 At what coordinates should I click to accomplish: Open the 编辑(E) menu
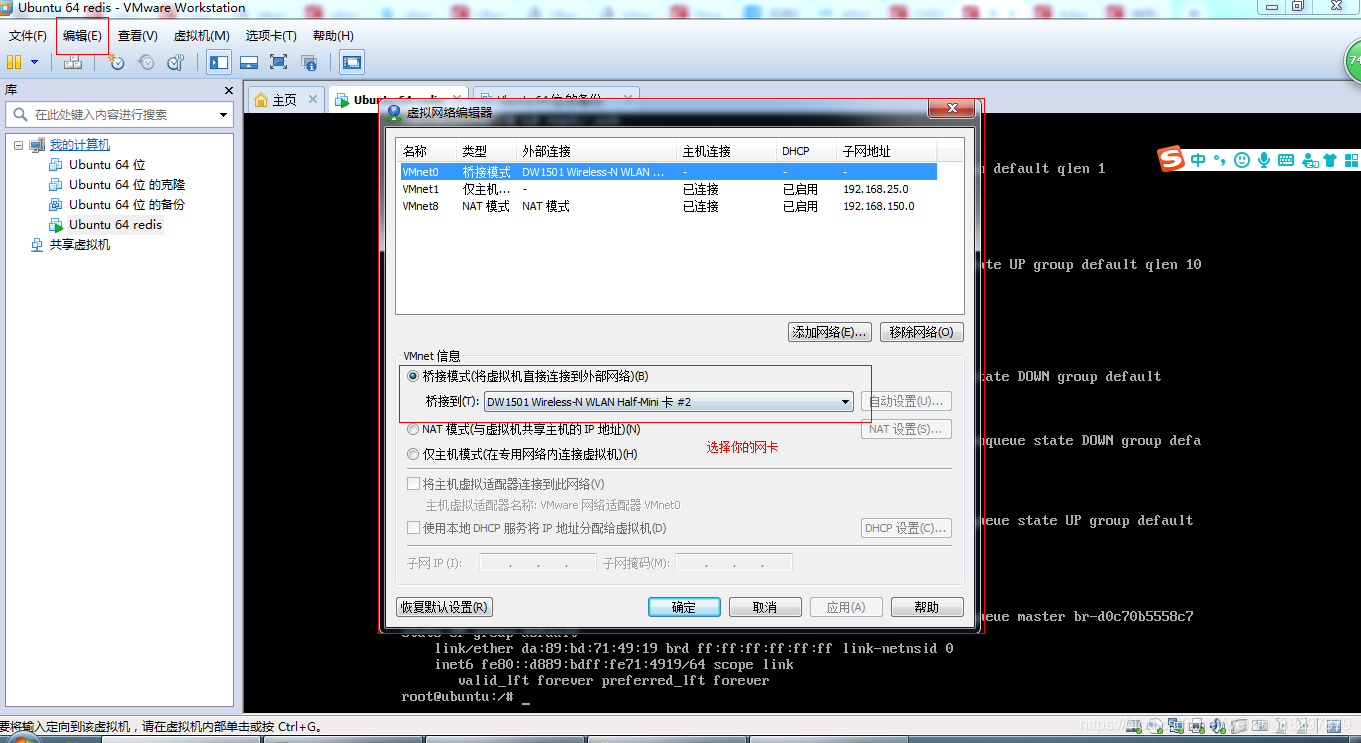82,36
